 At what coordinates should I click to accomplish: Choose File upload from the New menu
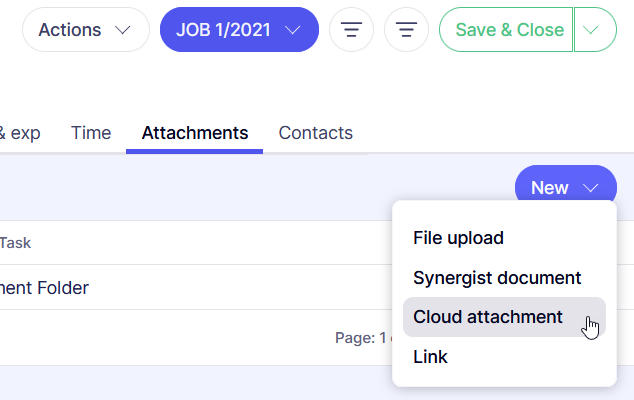[458, 238]
